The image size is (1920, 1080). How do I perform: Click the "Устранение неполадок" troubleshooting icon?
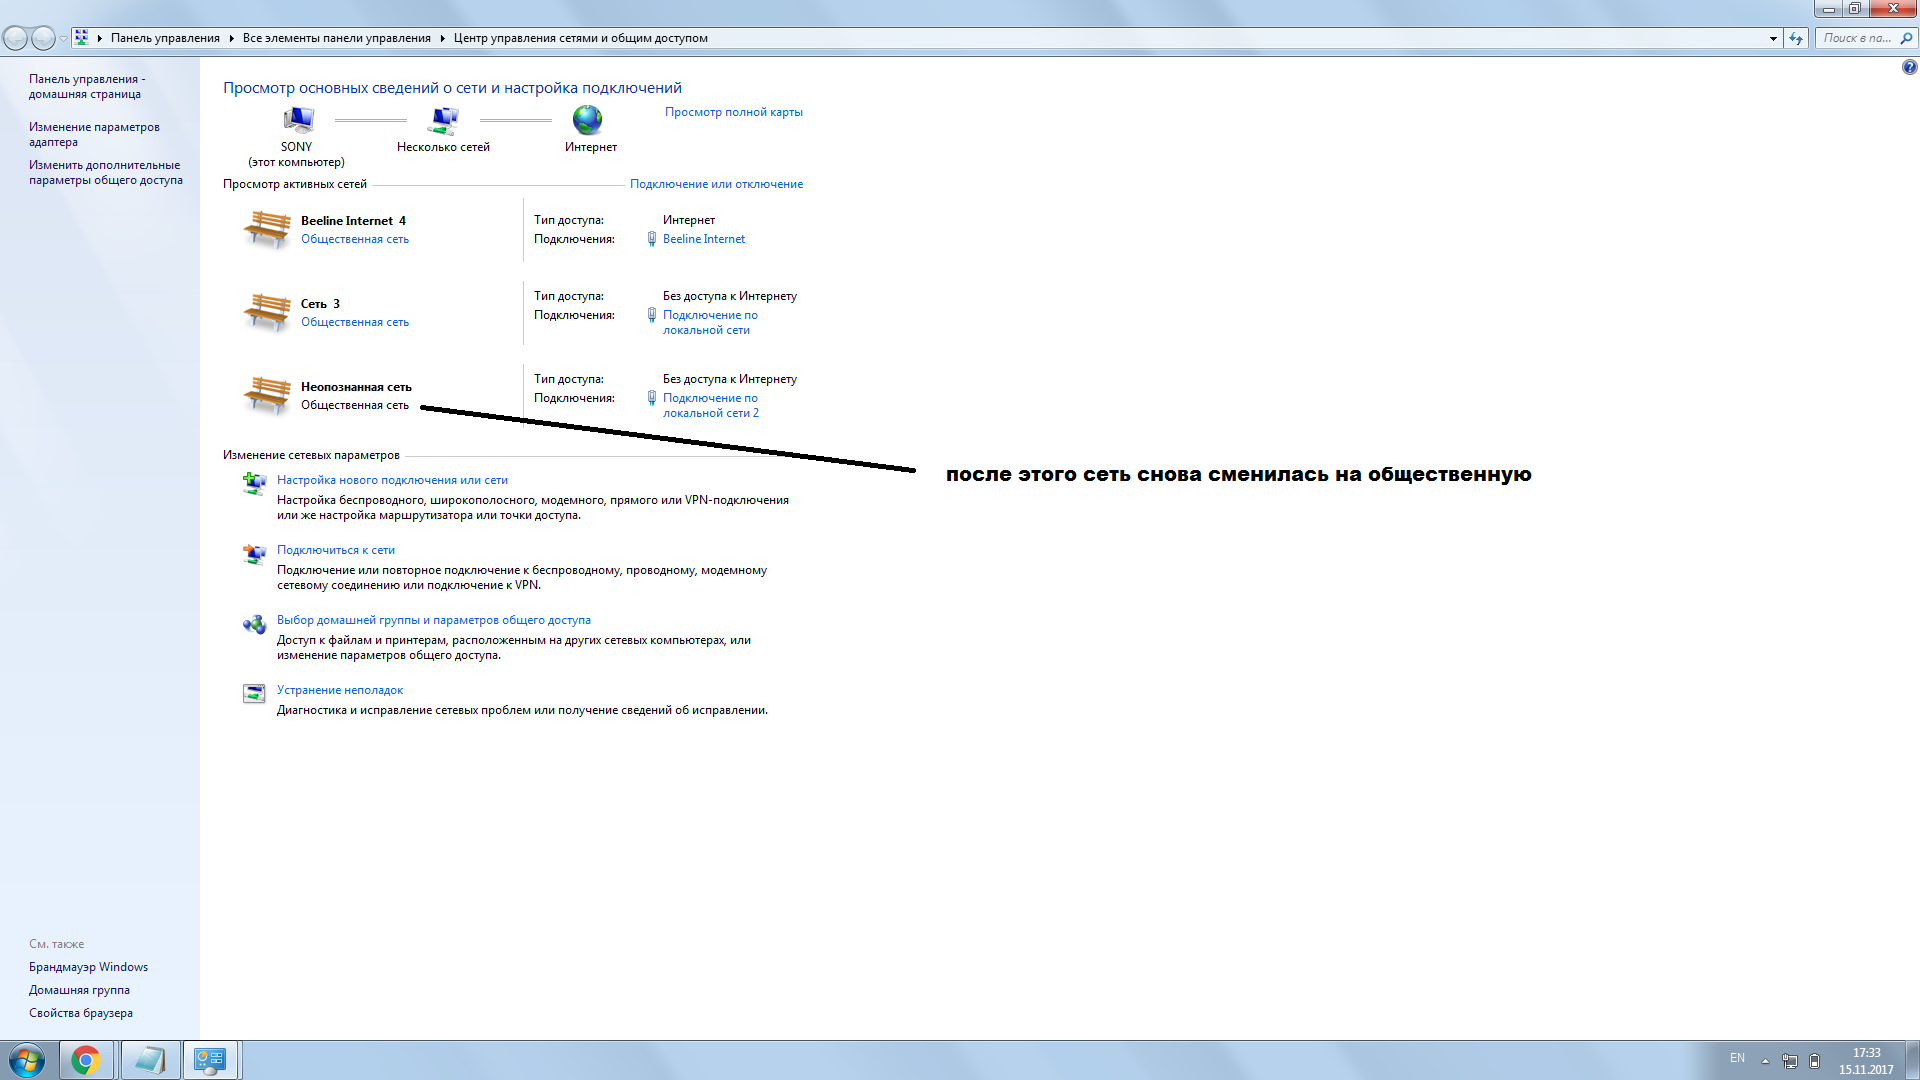pos(253,693)
